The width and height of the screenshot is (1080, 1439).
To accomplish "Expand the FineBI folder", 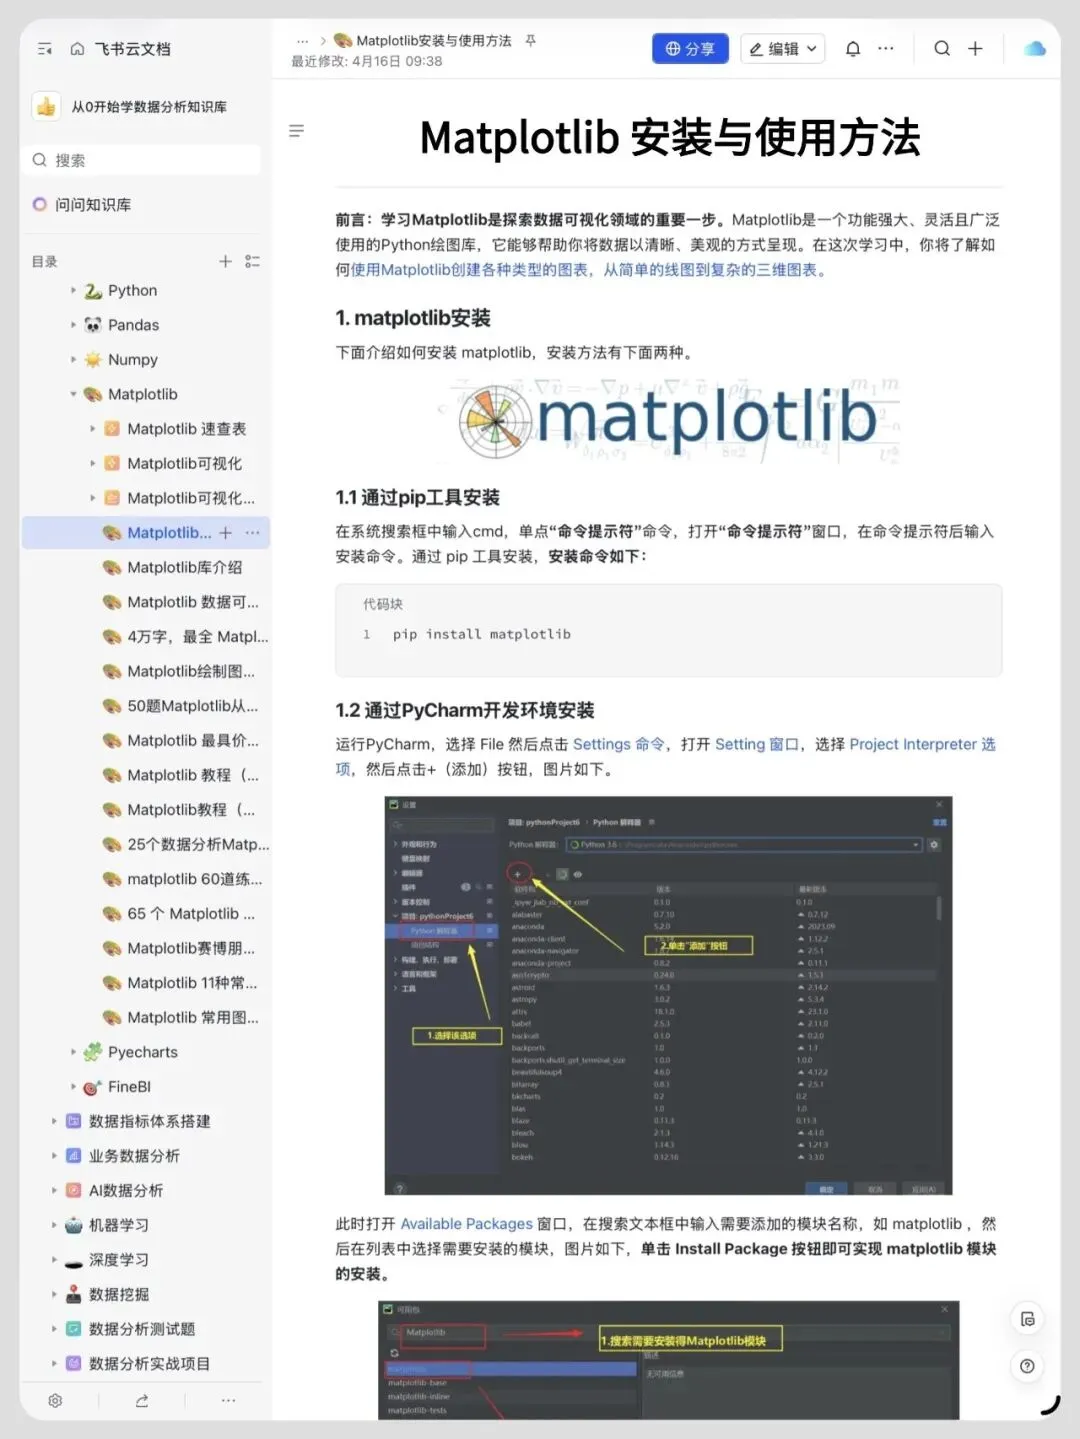I will (x=73, y=1087).
